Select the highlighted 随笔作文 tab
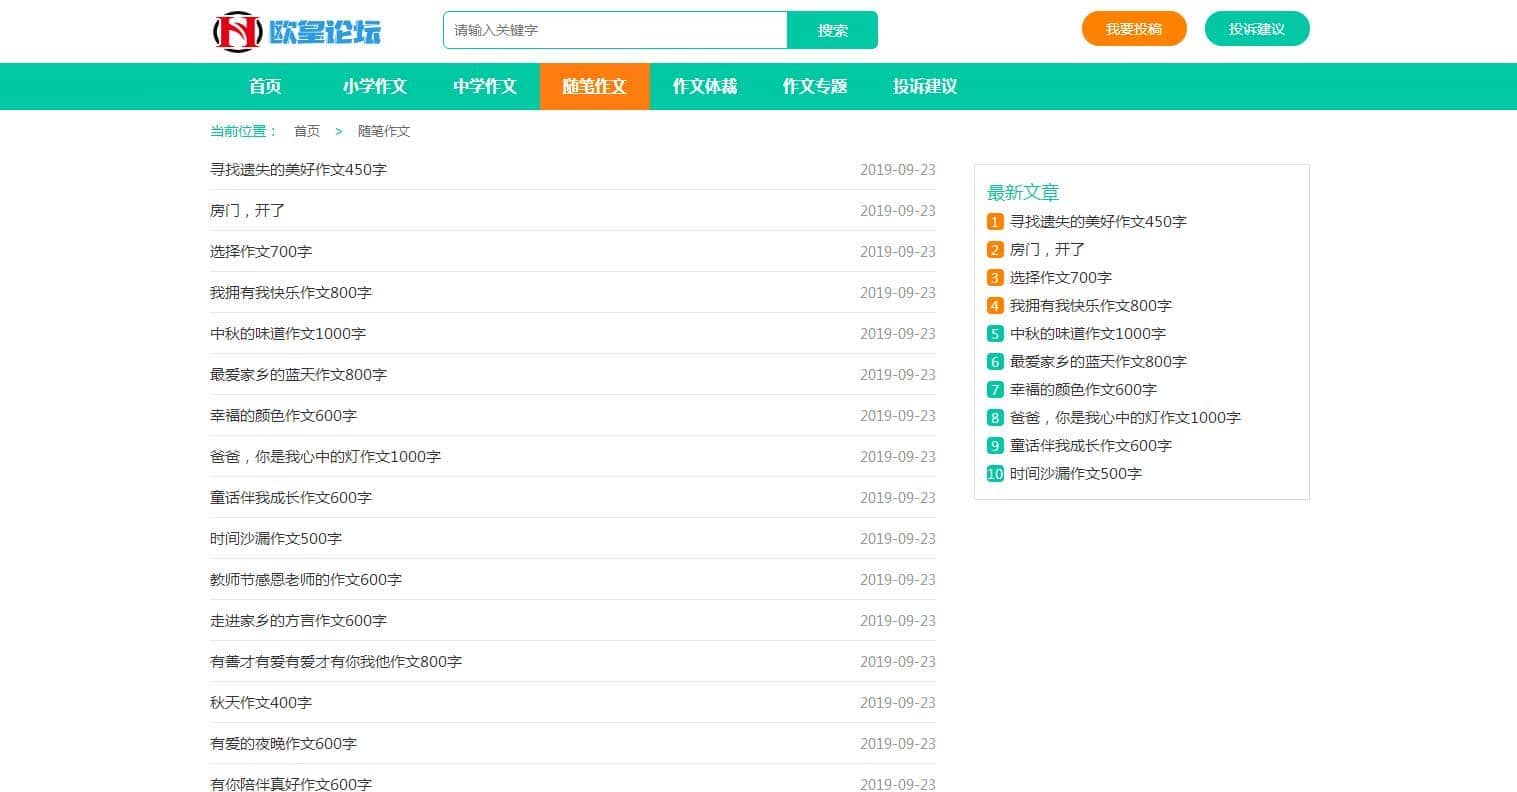Screen dimensions: 1517x792 (x=594, y=86)
